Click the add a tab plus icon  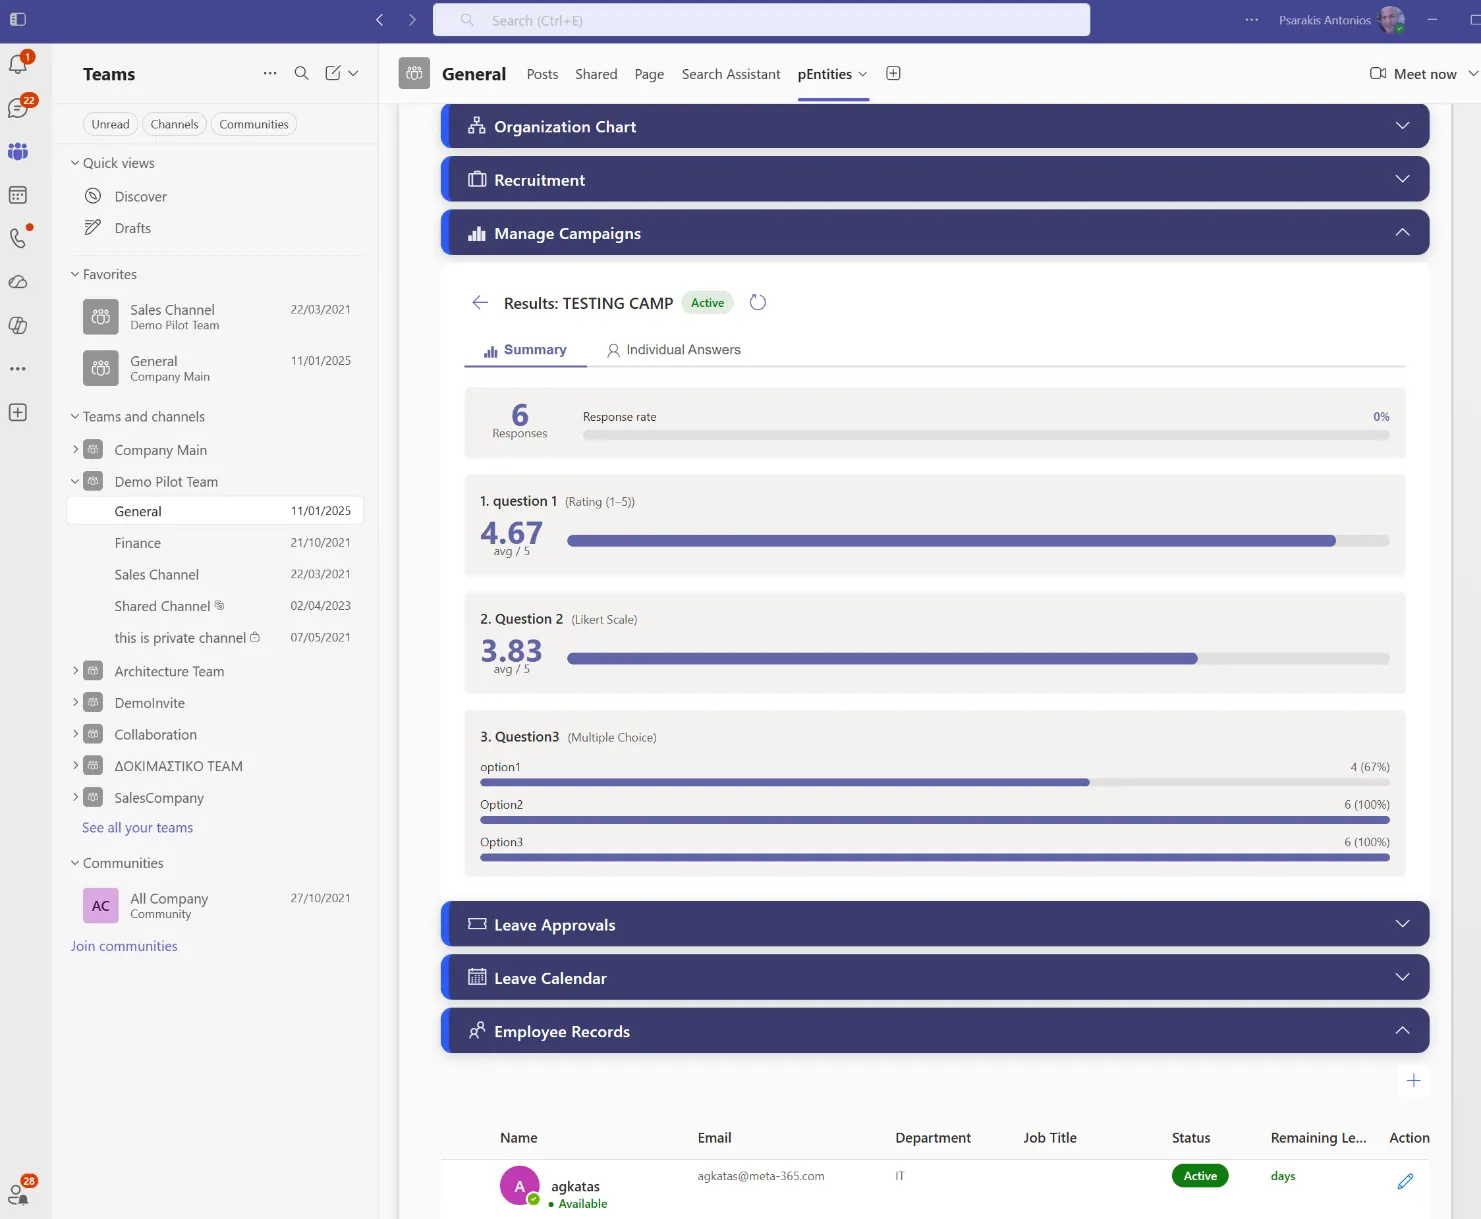click(893, 73)
